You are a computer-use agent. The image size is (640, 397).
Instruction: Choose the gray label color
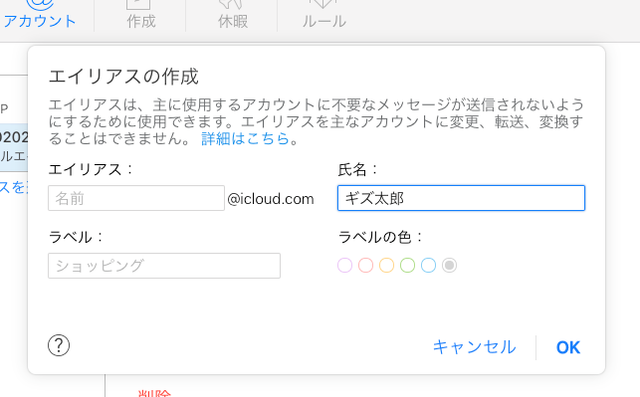point(449,265)
